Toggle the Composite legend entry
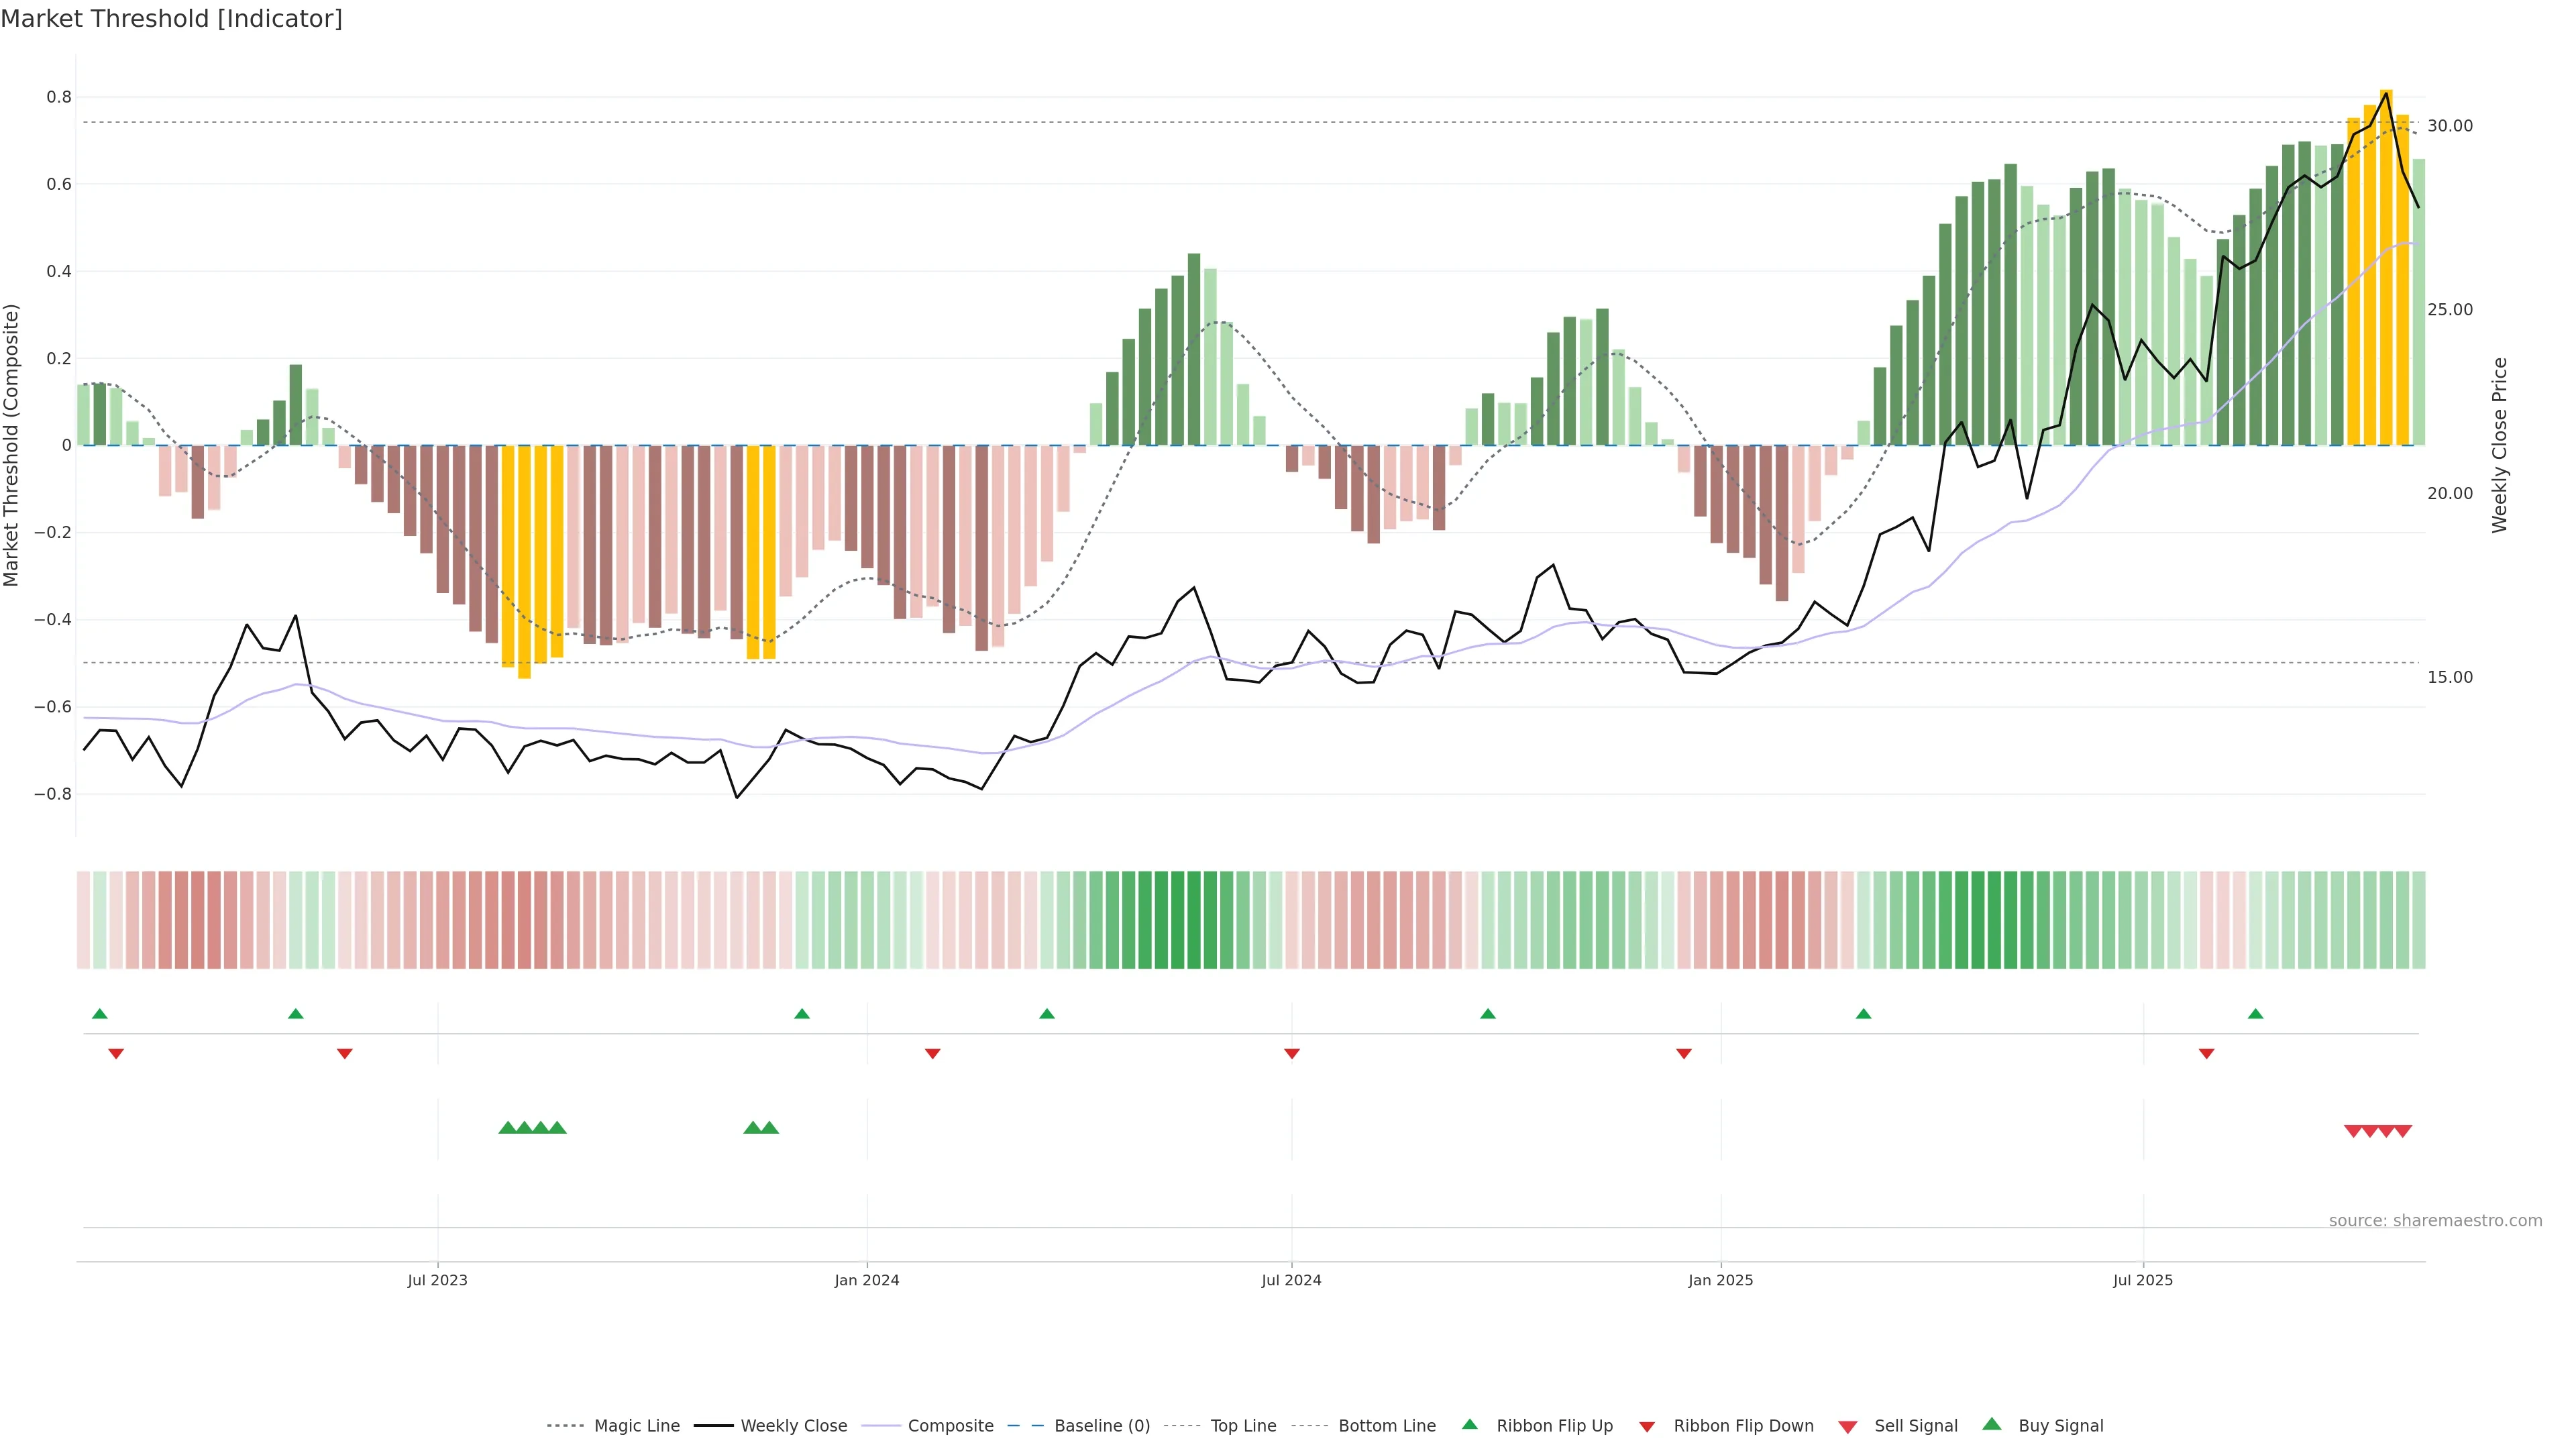 tap(950, 1426)
